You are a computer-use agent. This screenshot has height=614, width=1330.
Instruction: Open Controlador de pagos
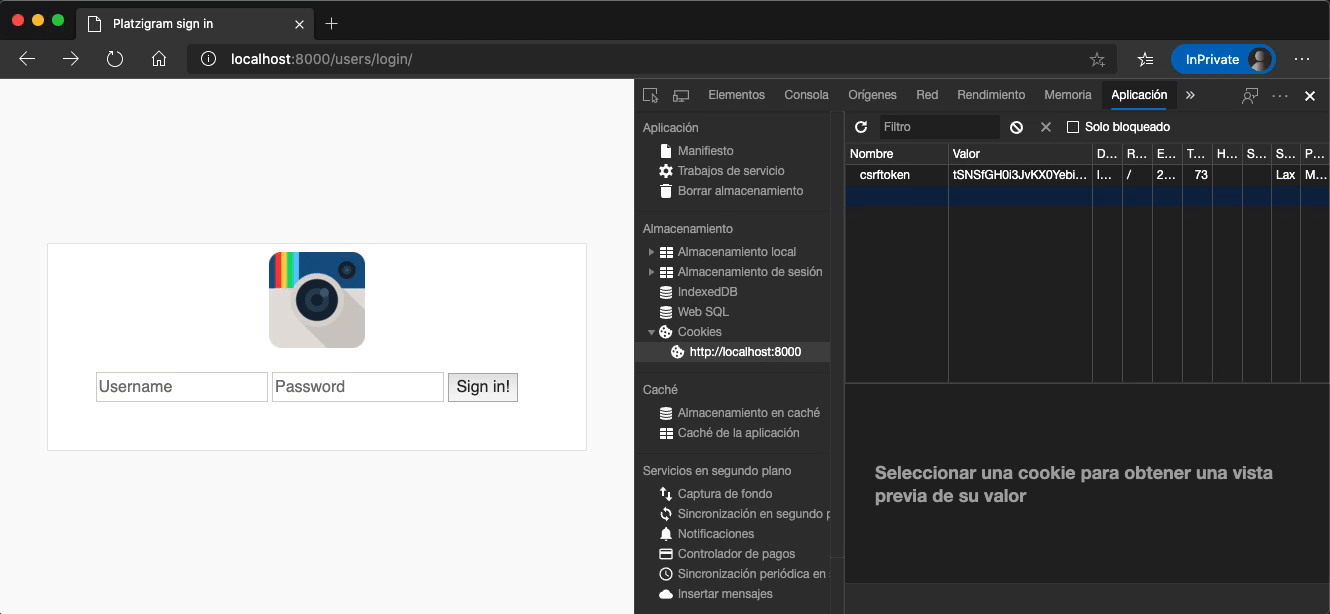(x=736, y=554)
